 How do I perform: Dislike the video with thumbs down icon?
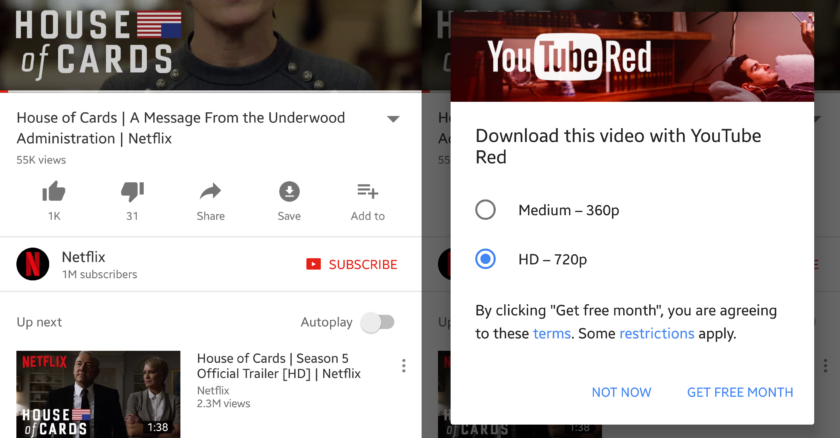coord(132,192)
